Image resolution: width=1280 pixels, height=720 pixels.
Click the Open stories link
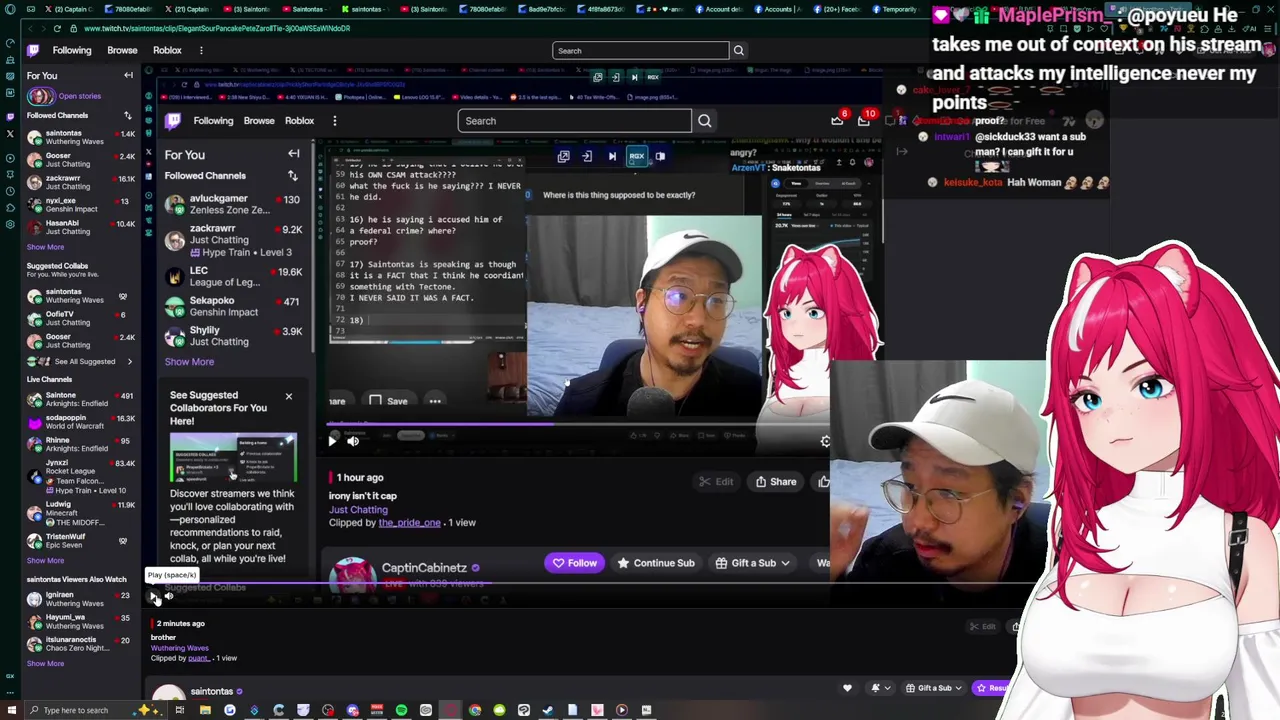(79, 96)
